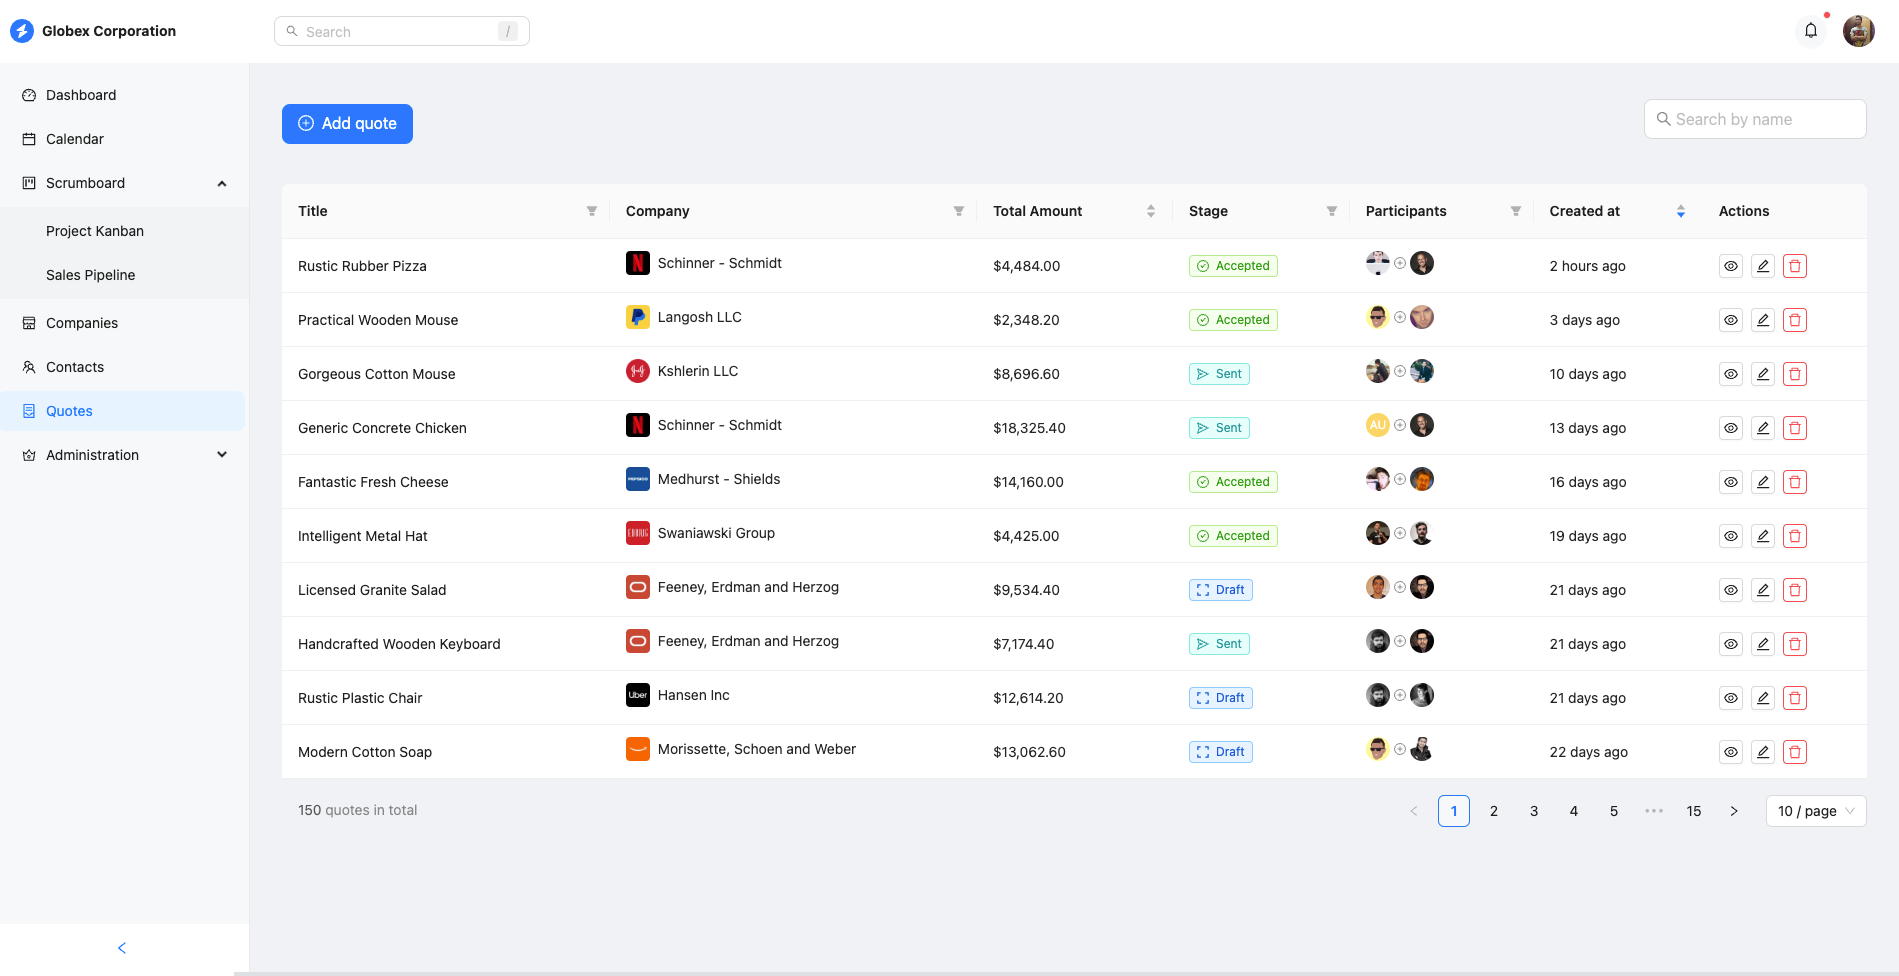
Task: Click the Globex Corporation logo
Action: coord(22,31)
